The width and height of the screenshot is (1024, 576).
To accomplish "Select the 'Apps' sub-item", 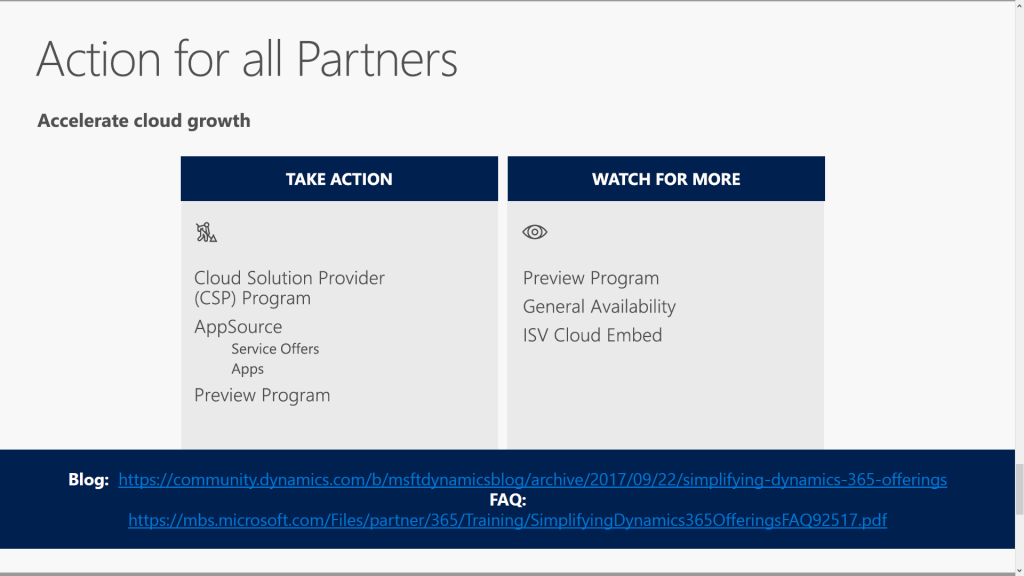I will click(248, 369).
